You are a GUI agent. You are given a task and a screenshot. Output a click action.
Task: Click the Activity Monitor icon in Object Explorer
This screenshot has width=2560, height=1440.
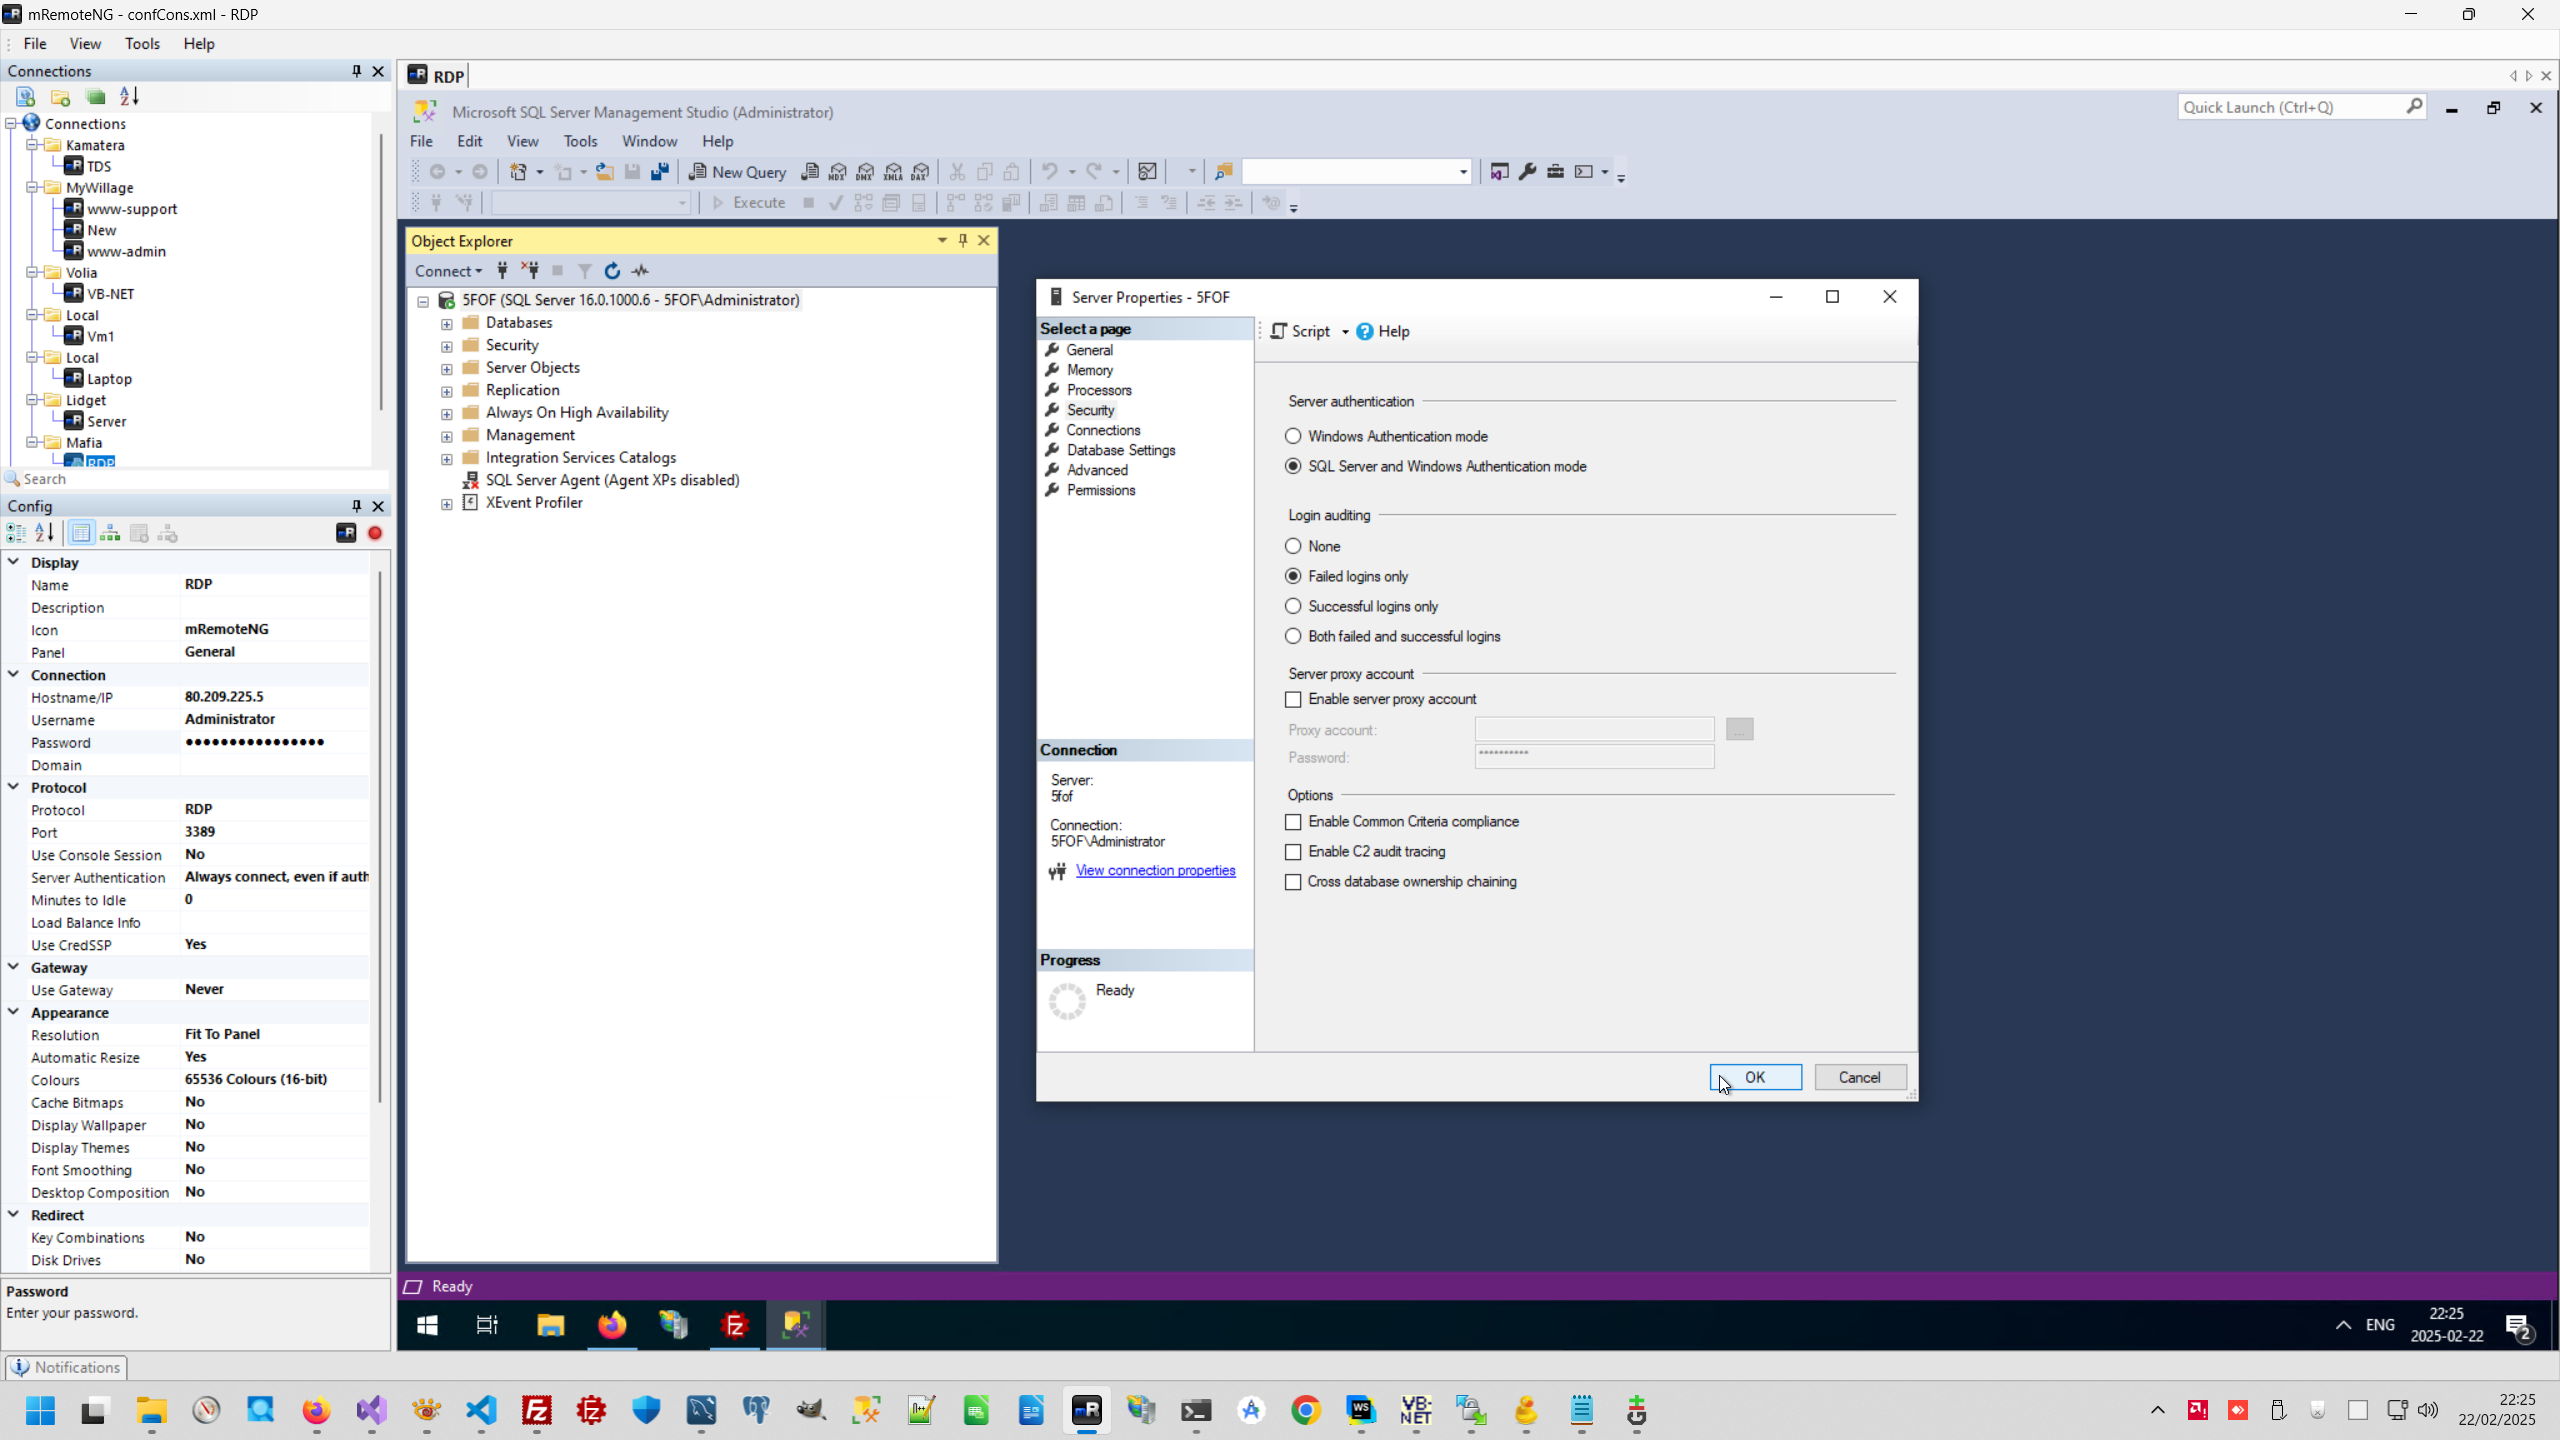640,271
